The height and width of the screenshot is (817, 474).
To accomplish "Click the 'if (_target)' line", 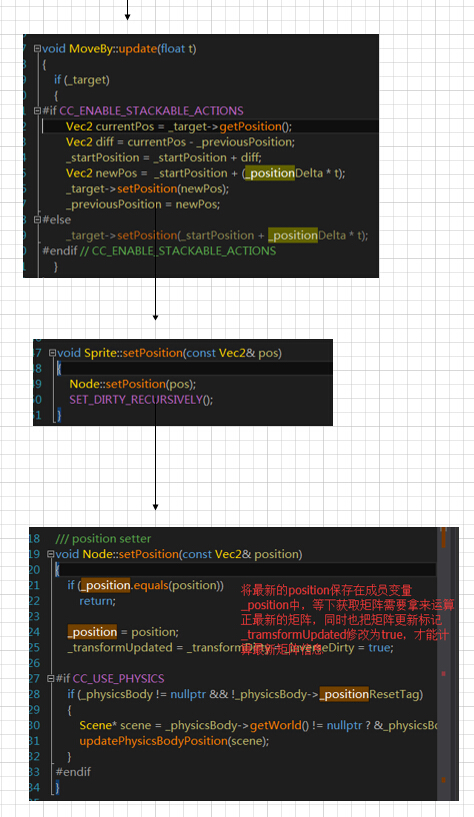I will click(82, 80).
